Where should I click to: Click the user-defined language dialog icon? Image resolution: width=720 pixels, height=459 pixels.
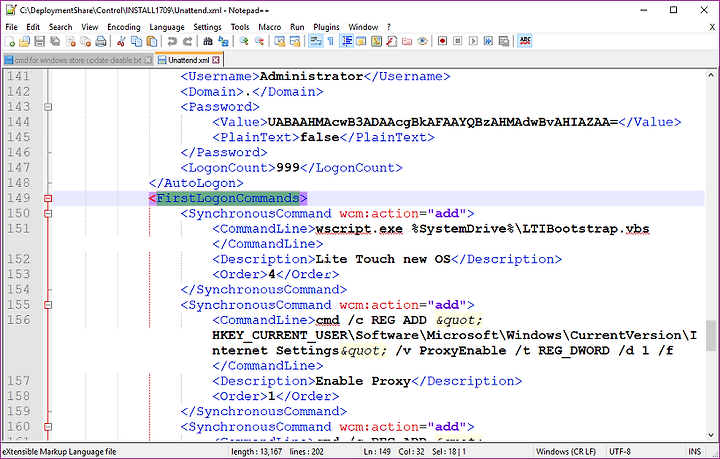pos(361,41)
